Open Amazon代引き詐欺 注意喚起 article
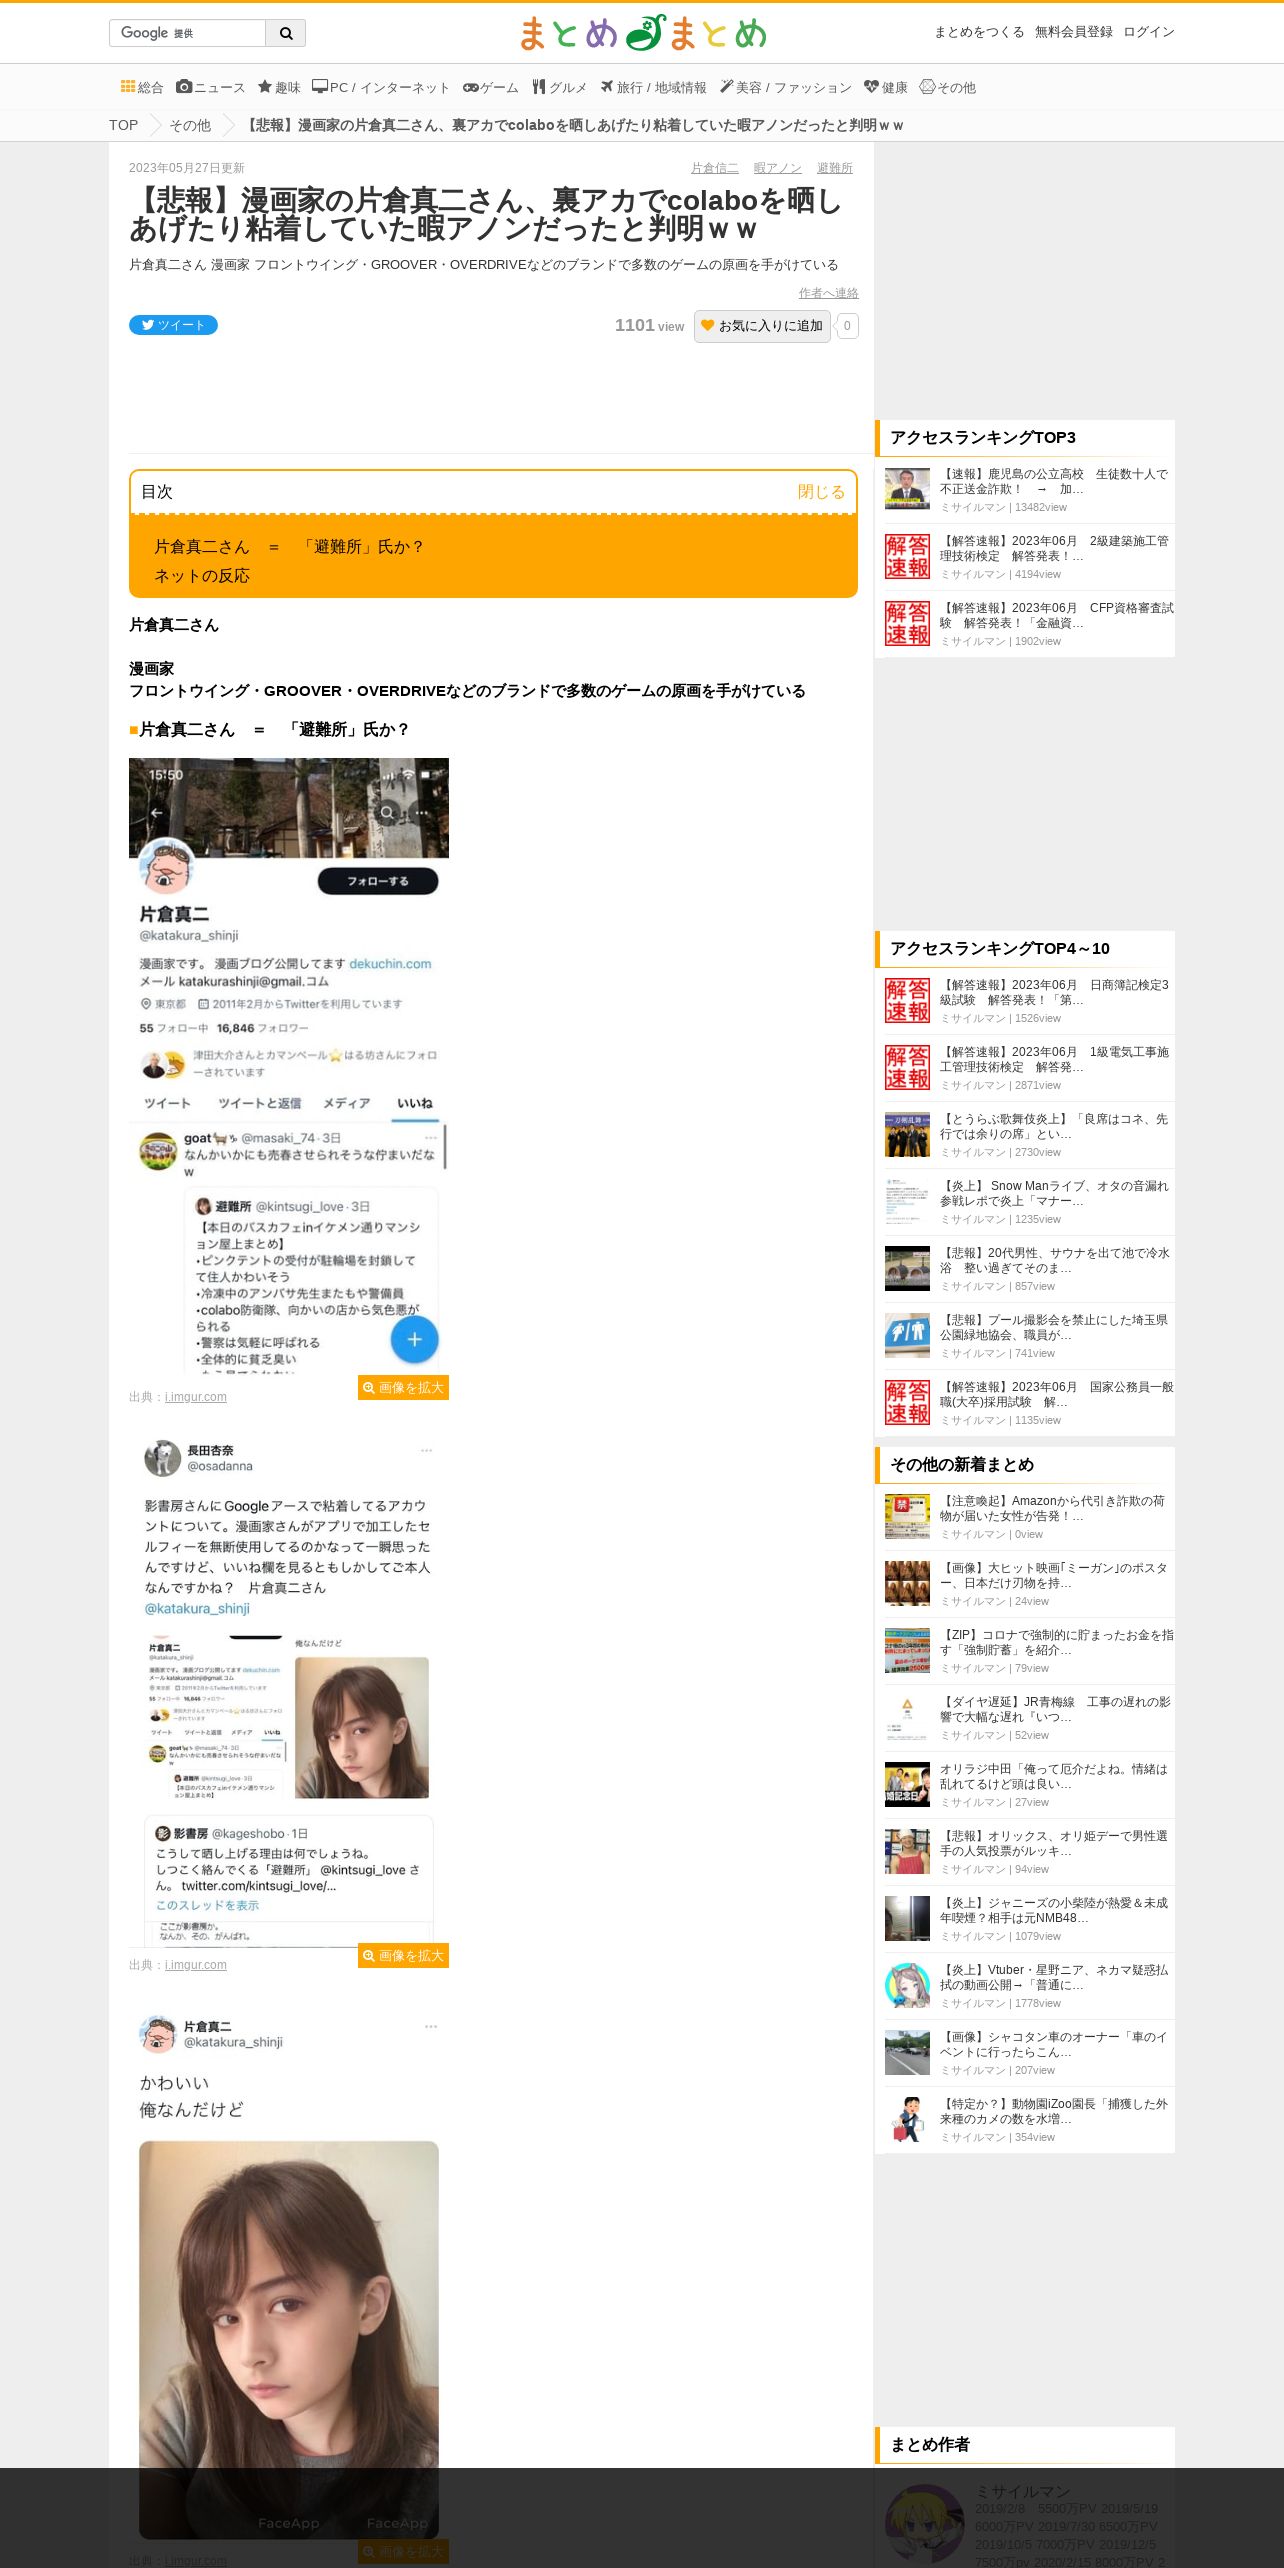This screenshot has height=2568, width=1284. tap(1052, 1508)
